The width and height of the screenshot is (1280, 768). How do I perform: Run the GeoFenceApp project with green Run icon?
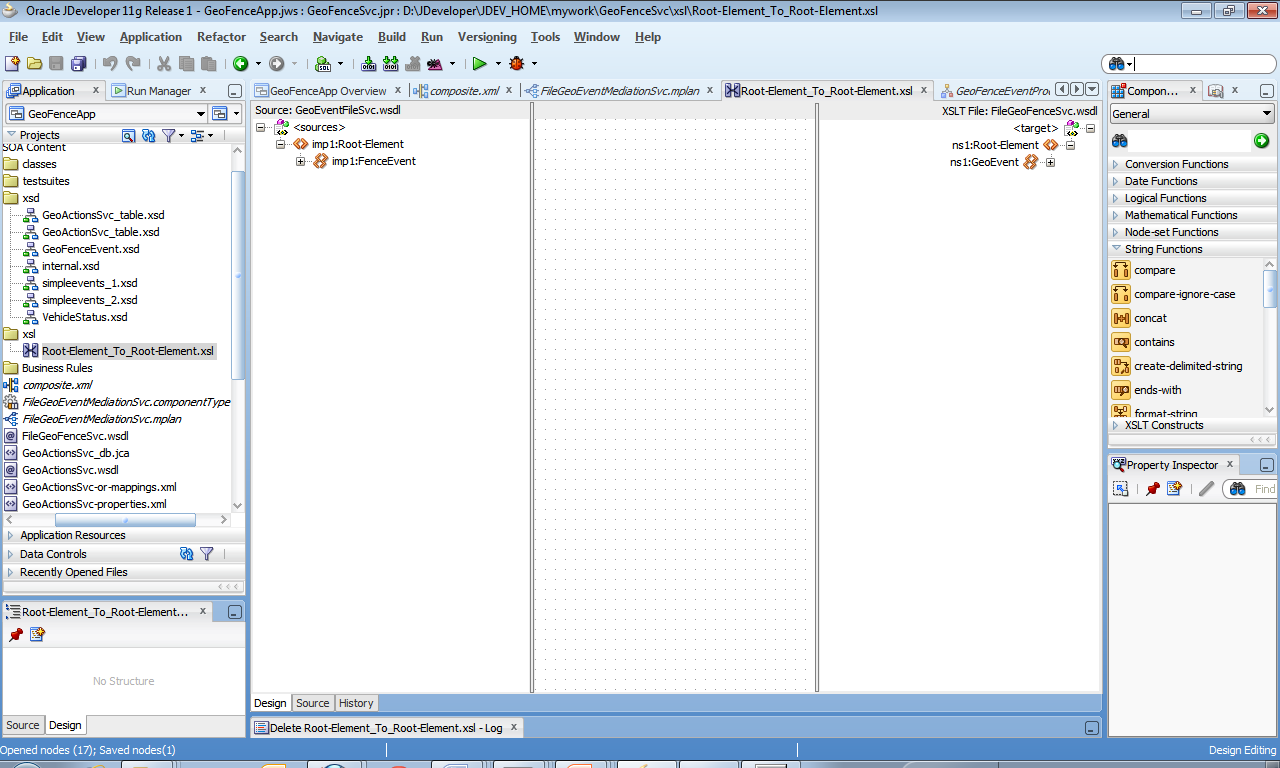click(x=480, y=63)
